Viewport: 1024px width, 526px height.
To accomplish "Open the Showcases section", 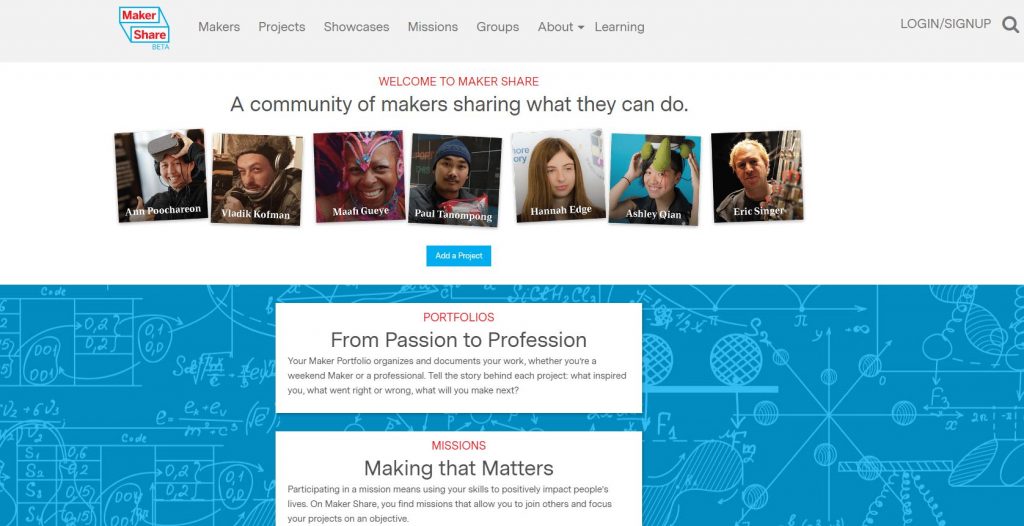I will coord(357,27).
